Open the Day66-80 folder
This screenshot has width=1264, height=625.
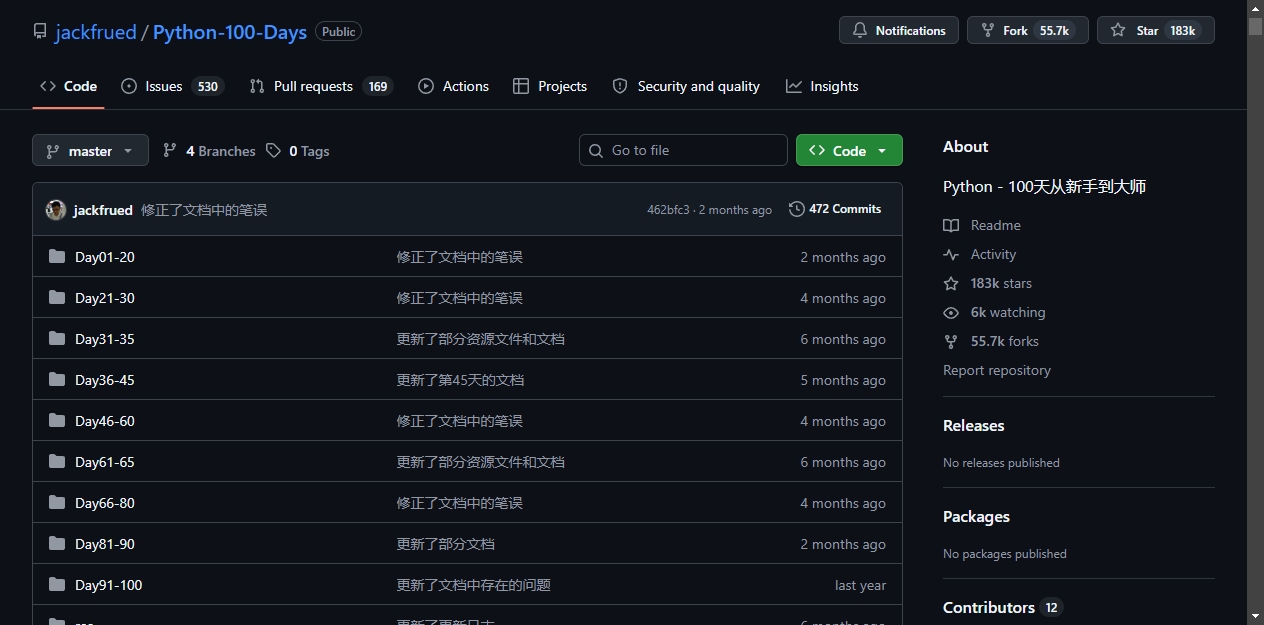pos(105,503)
